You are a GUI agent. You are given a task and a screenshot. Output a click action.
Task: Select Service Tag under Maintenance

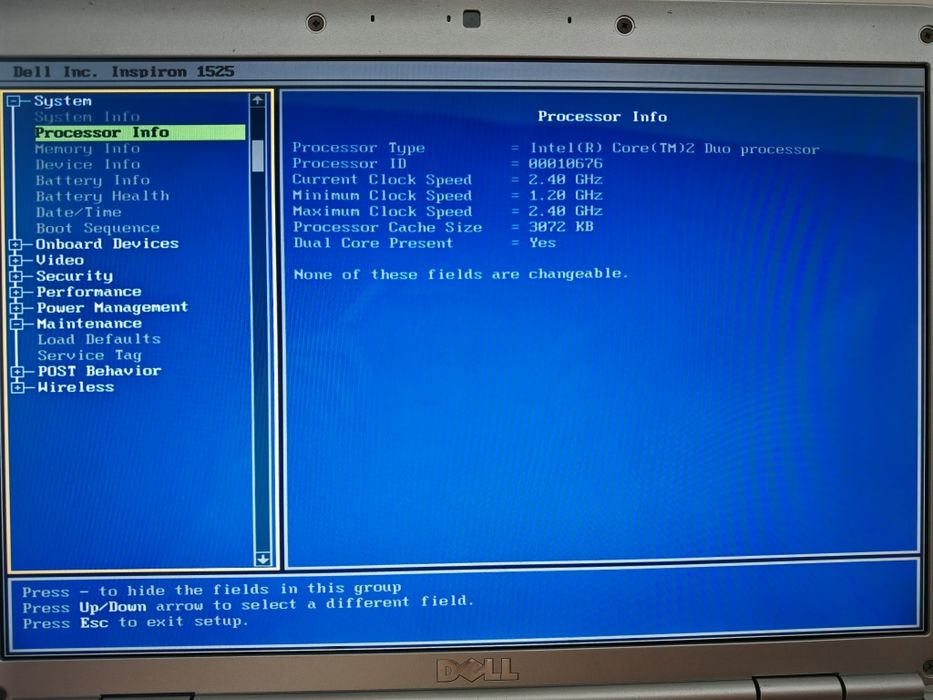tap(89, 355)
